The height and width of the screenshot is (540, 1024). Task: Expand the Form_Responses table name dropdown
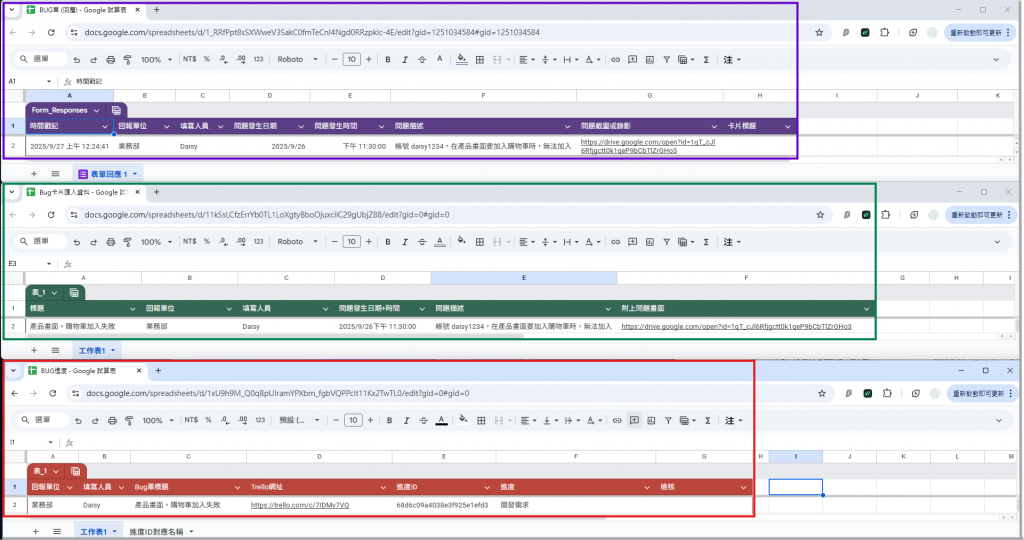coord(97,110)
